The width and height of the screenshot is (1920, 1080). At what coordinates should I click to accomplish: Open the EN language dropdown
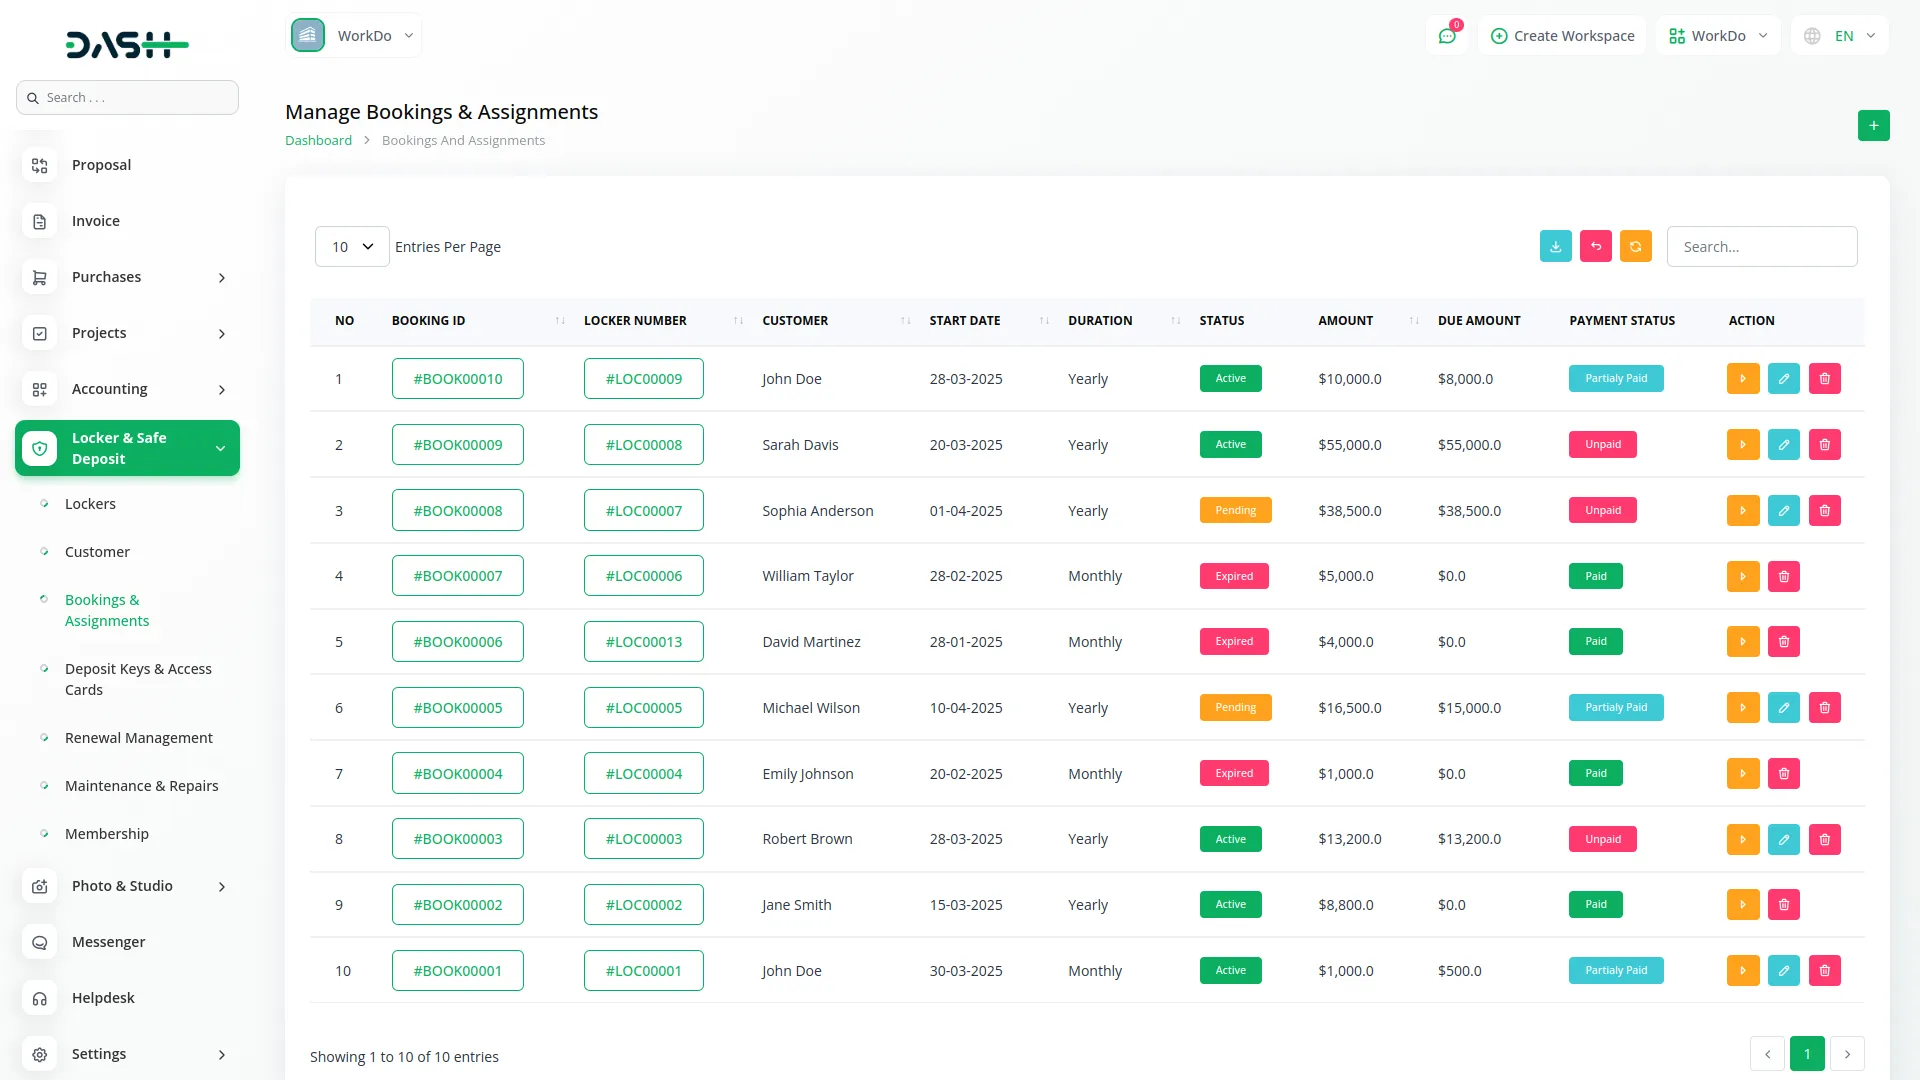coord(1838,35)
